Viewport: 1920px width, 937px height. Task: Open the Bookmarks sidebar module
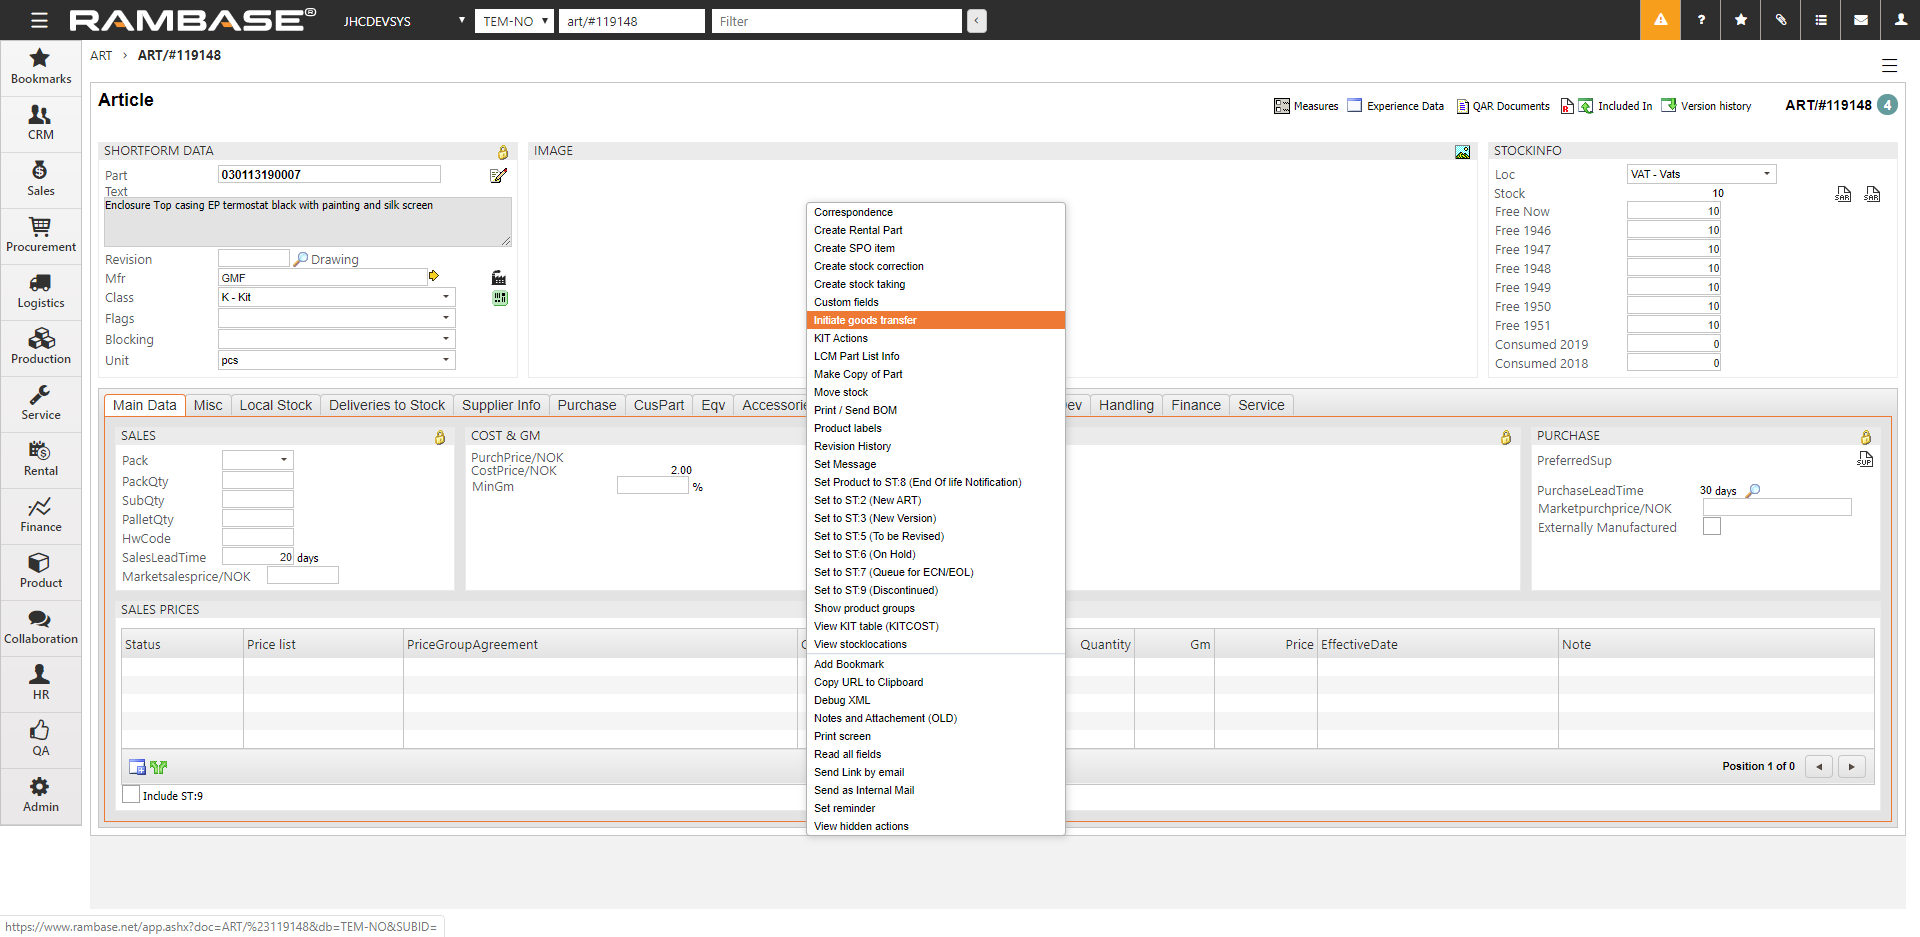(40, 66)
